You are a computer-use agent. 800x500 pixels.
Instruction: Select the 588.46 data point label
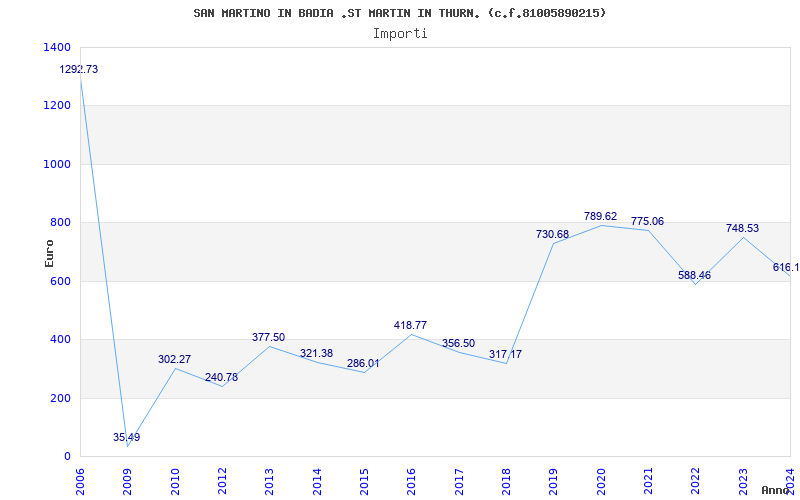pyautogui.click(x=694, y=276)
